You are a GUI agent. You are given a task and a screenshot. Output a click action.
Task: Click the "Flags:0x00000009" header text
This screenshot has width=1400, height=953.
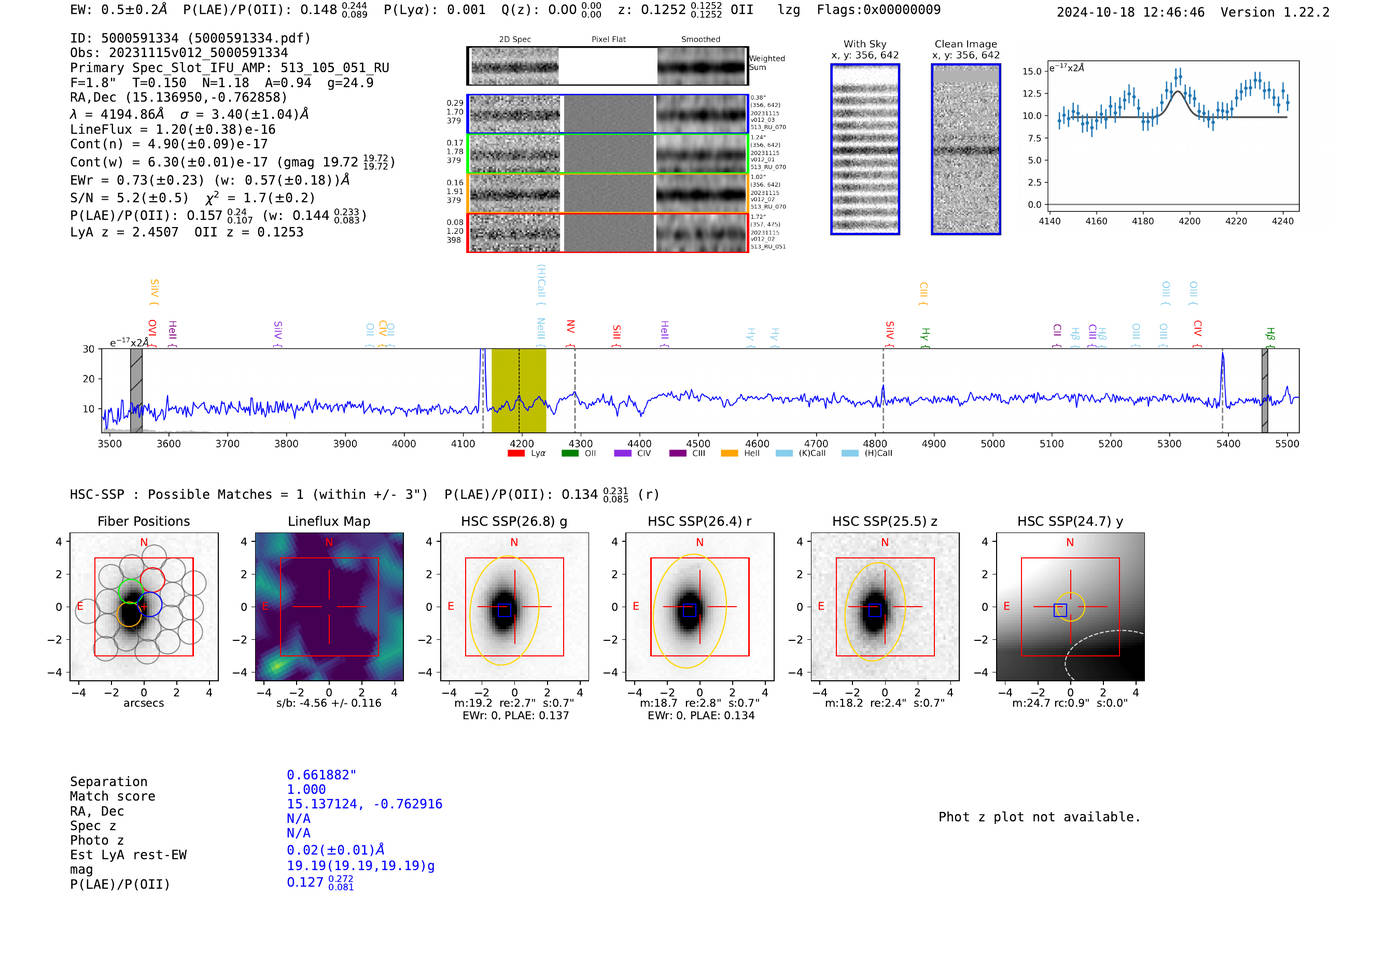[x=879, y=9]
